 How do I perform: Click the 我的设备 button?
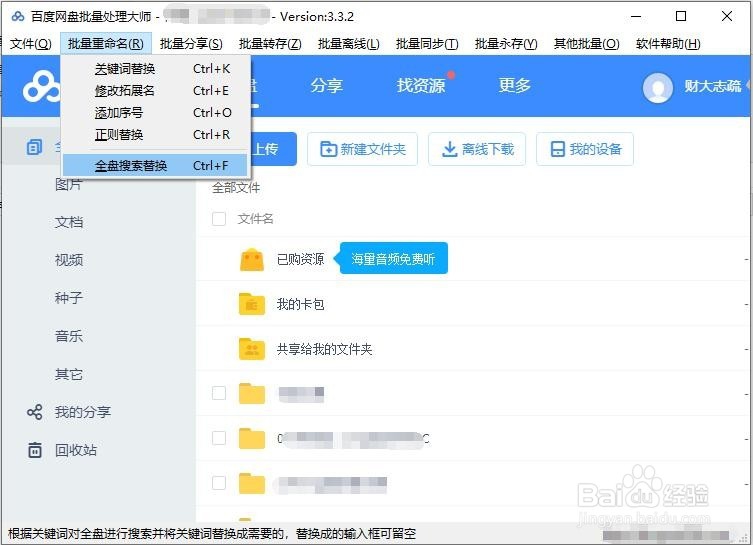tap(585, 149)
